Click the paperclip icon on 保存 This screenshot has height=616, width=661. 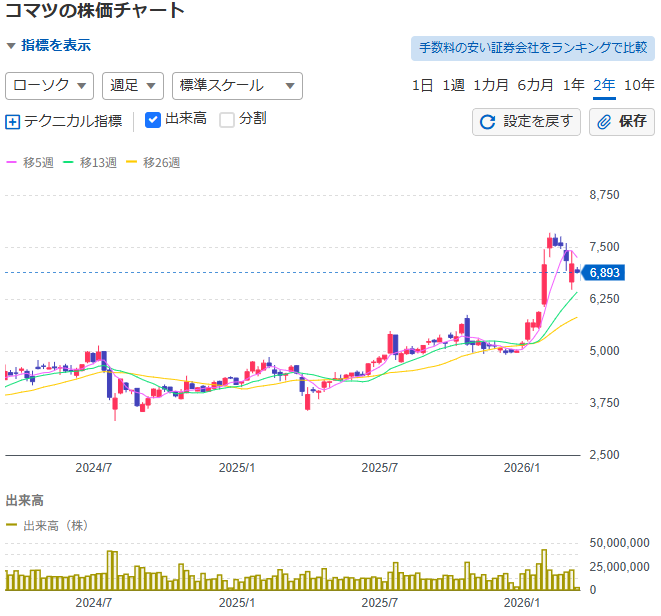604,122
